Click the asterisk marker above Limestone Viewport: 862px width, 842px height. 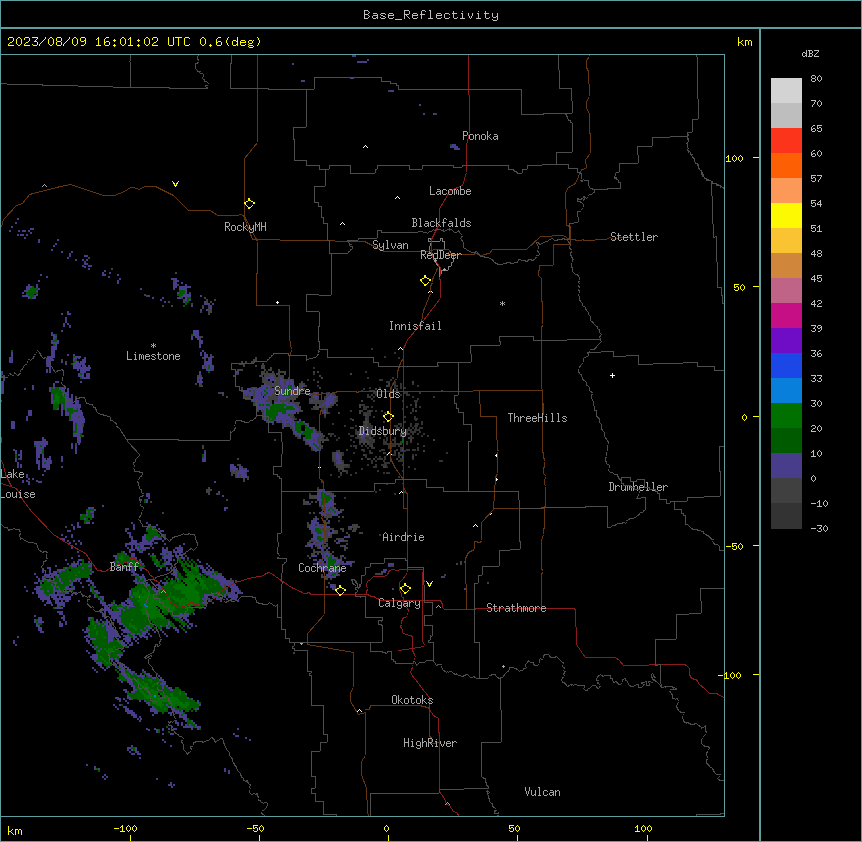coord(153,346)
